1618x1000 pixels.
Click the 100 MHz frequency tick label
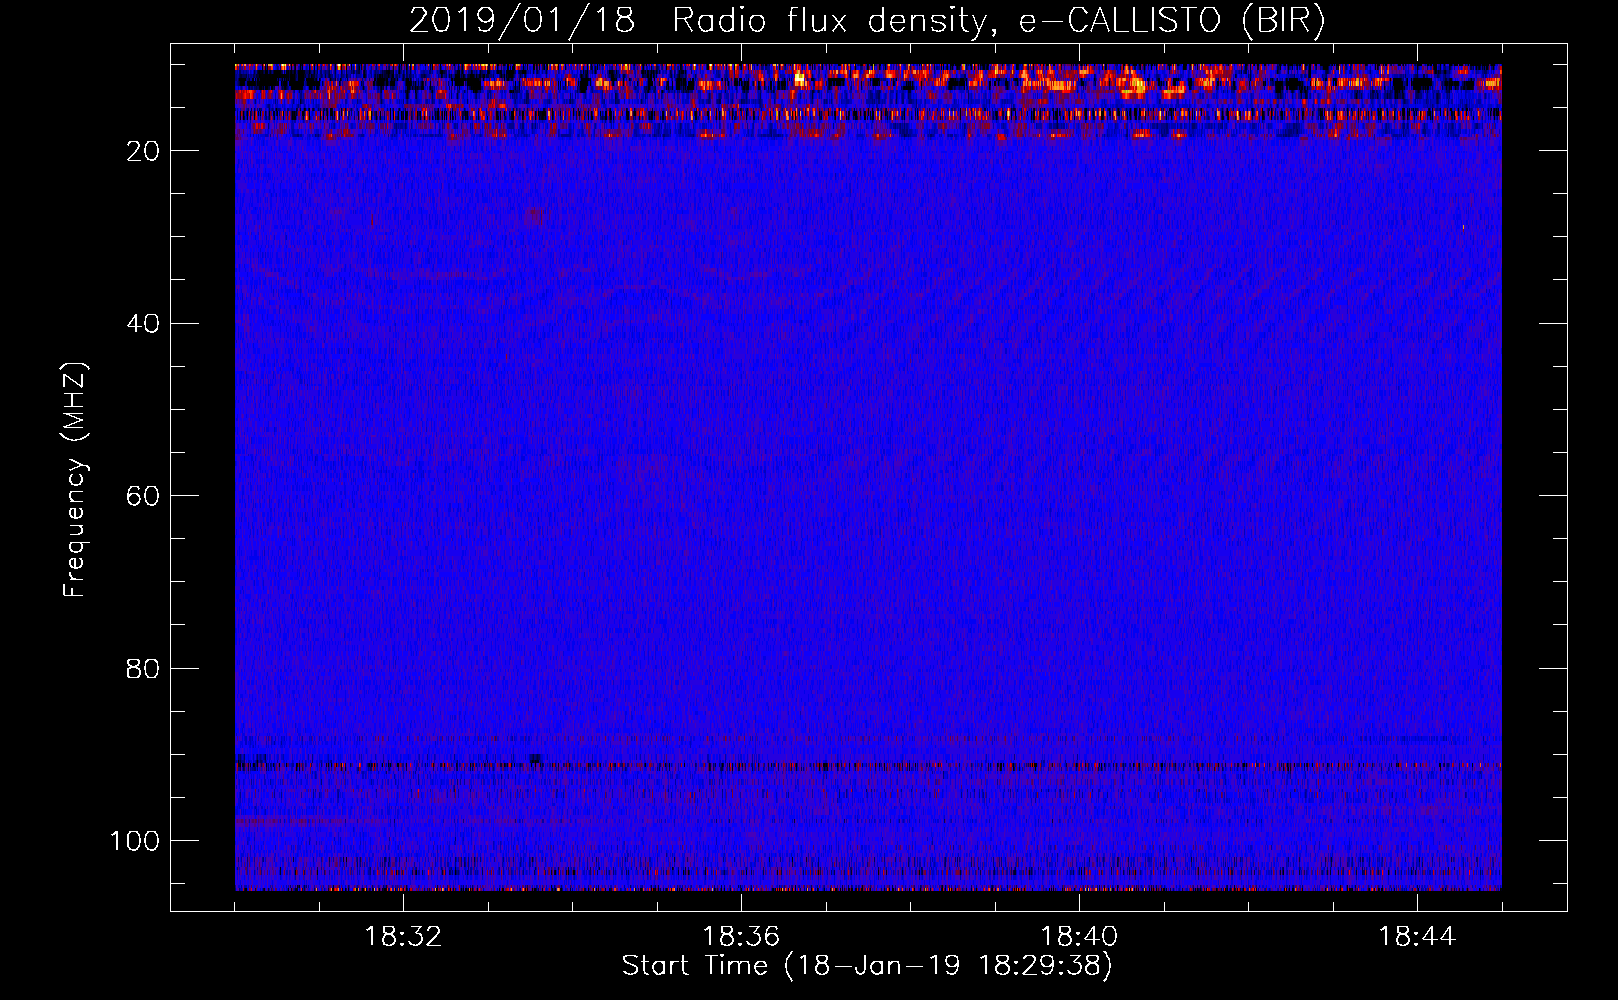(x=135, y=841)
